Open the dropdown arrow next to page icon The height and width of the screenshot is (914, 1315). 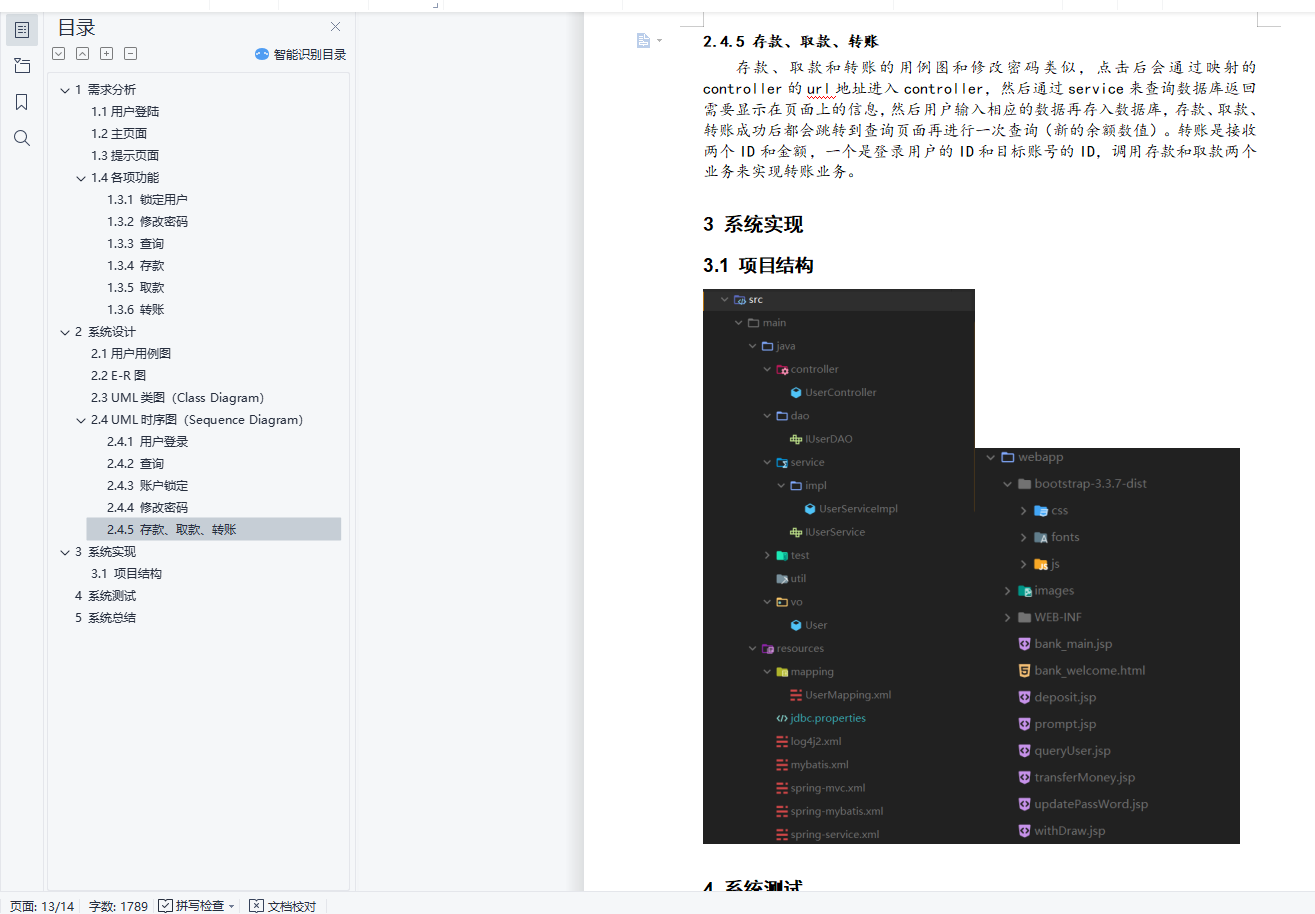point(659,41)
